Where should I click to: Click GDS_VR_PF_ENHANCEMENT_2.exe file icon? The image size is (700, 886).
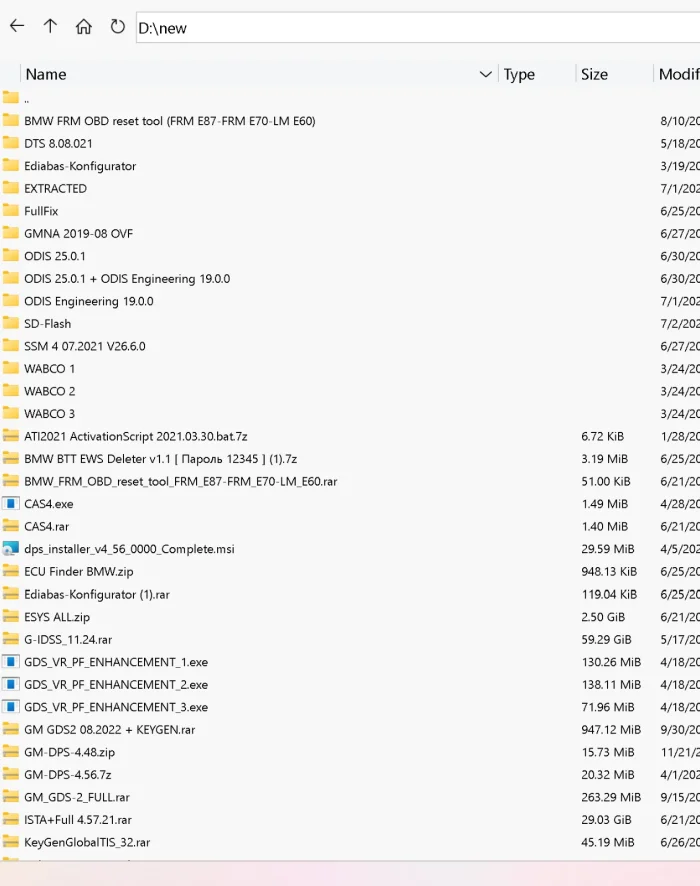tap(11, 684)
